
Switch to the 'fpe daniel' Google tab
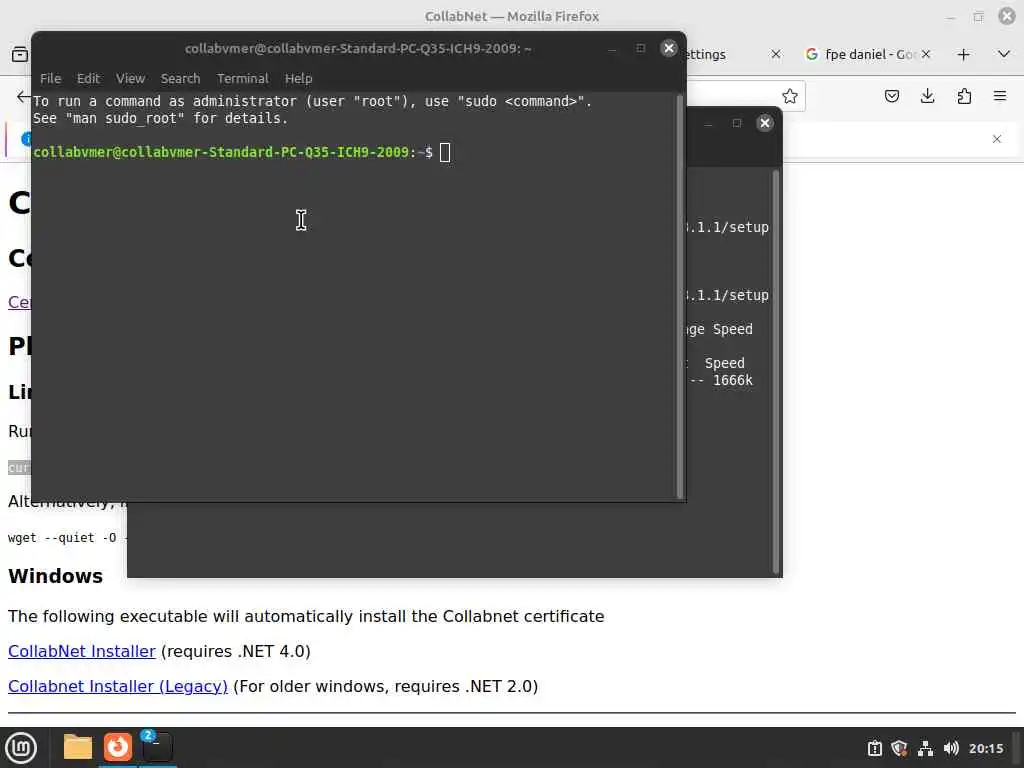coord(861,54)
